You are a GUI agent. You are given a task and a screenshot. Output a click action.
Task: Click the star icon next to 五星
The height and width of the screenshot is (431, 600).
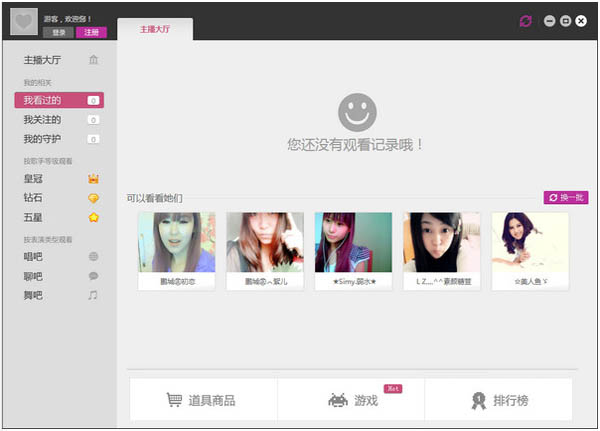[x=93, y=217]
